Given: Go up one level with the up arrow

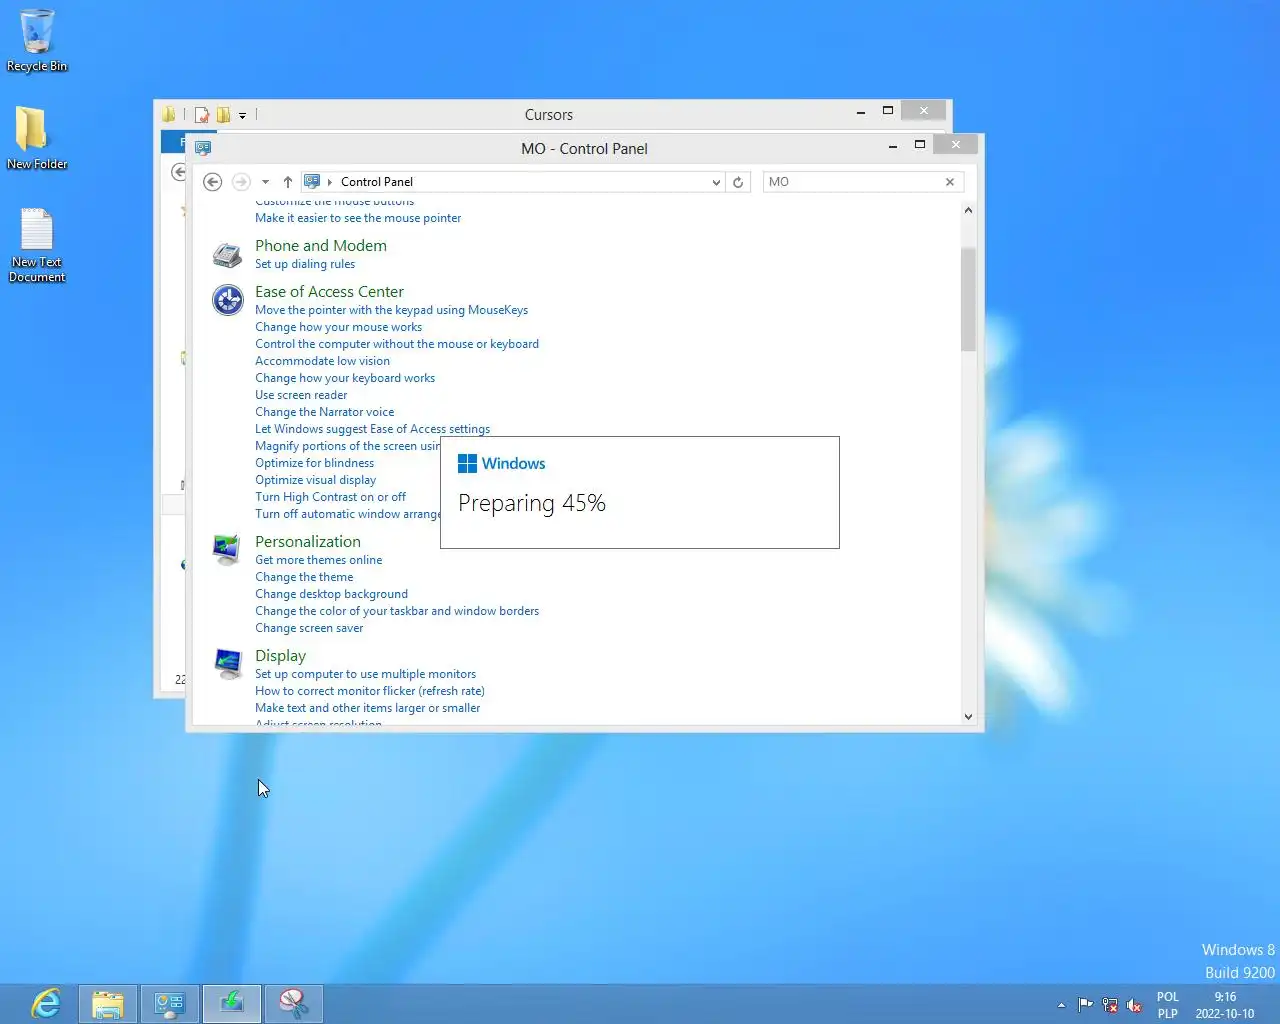Looking at the screenshot, I should (x=288, y=182).
